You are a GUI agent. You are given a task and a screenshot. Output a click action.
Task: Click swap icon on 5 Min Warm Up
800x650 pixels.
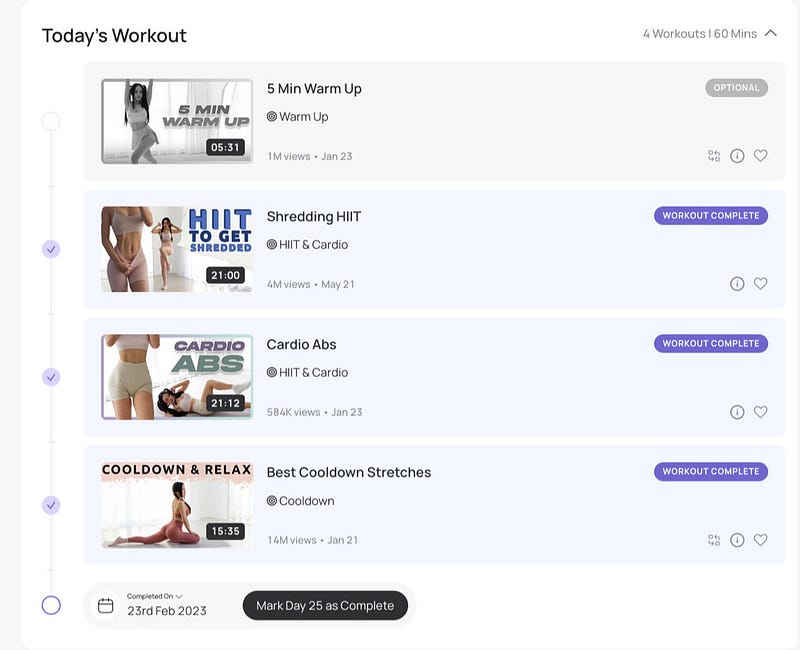point(714,156)
